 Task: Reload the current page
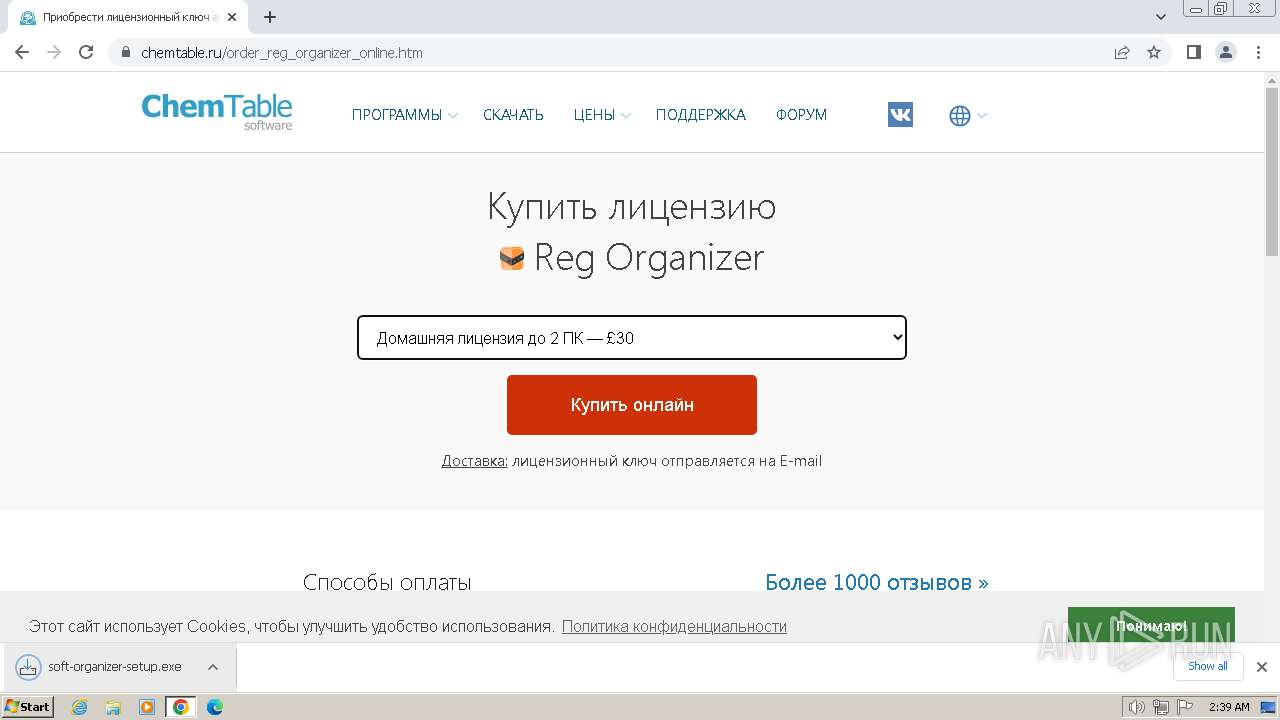tap(86, 53)
